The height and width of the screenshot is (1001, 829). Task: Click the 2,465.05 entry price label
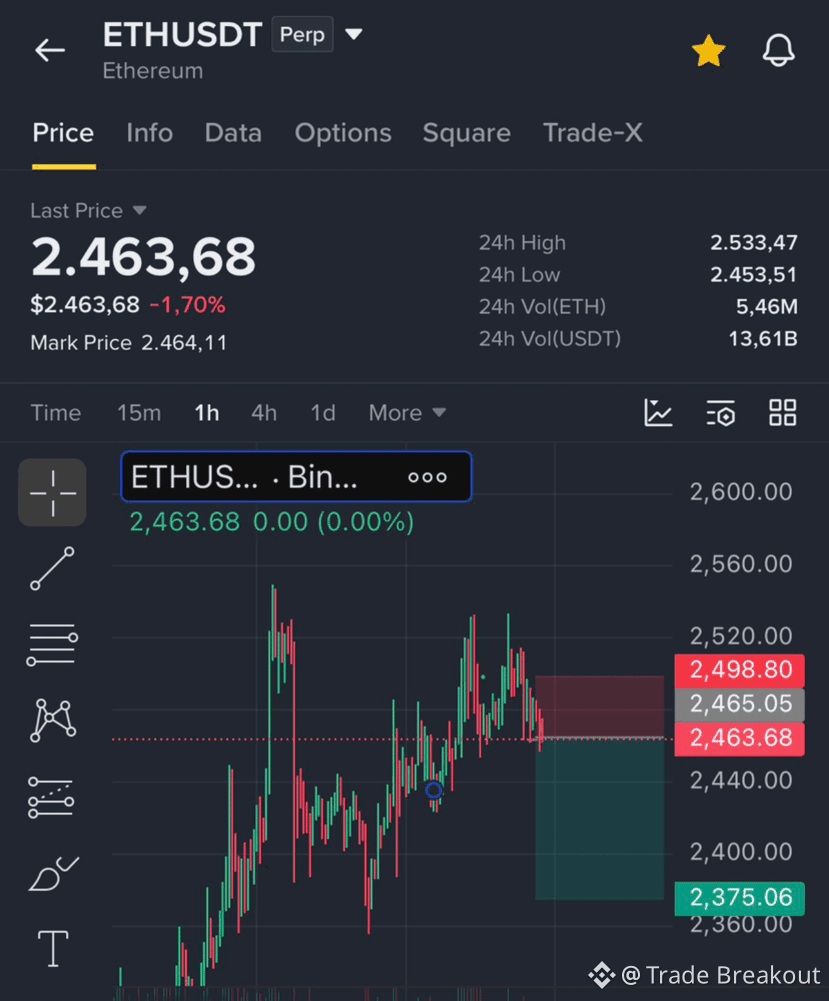point(740,704)
